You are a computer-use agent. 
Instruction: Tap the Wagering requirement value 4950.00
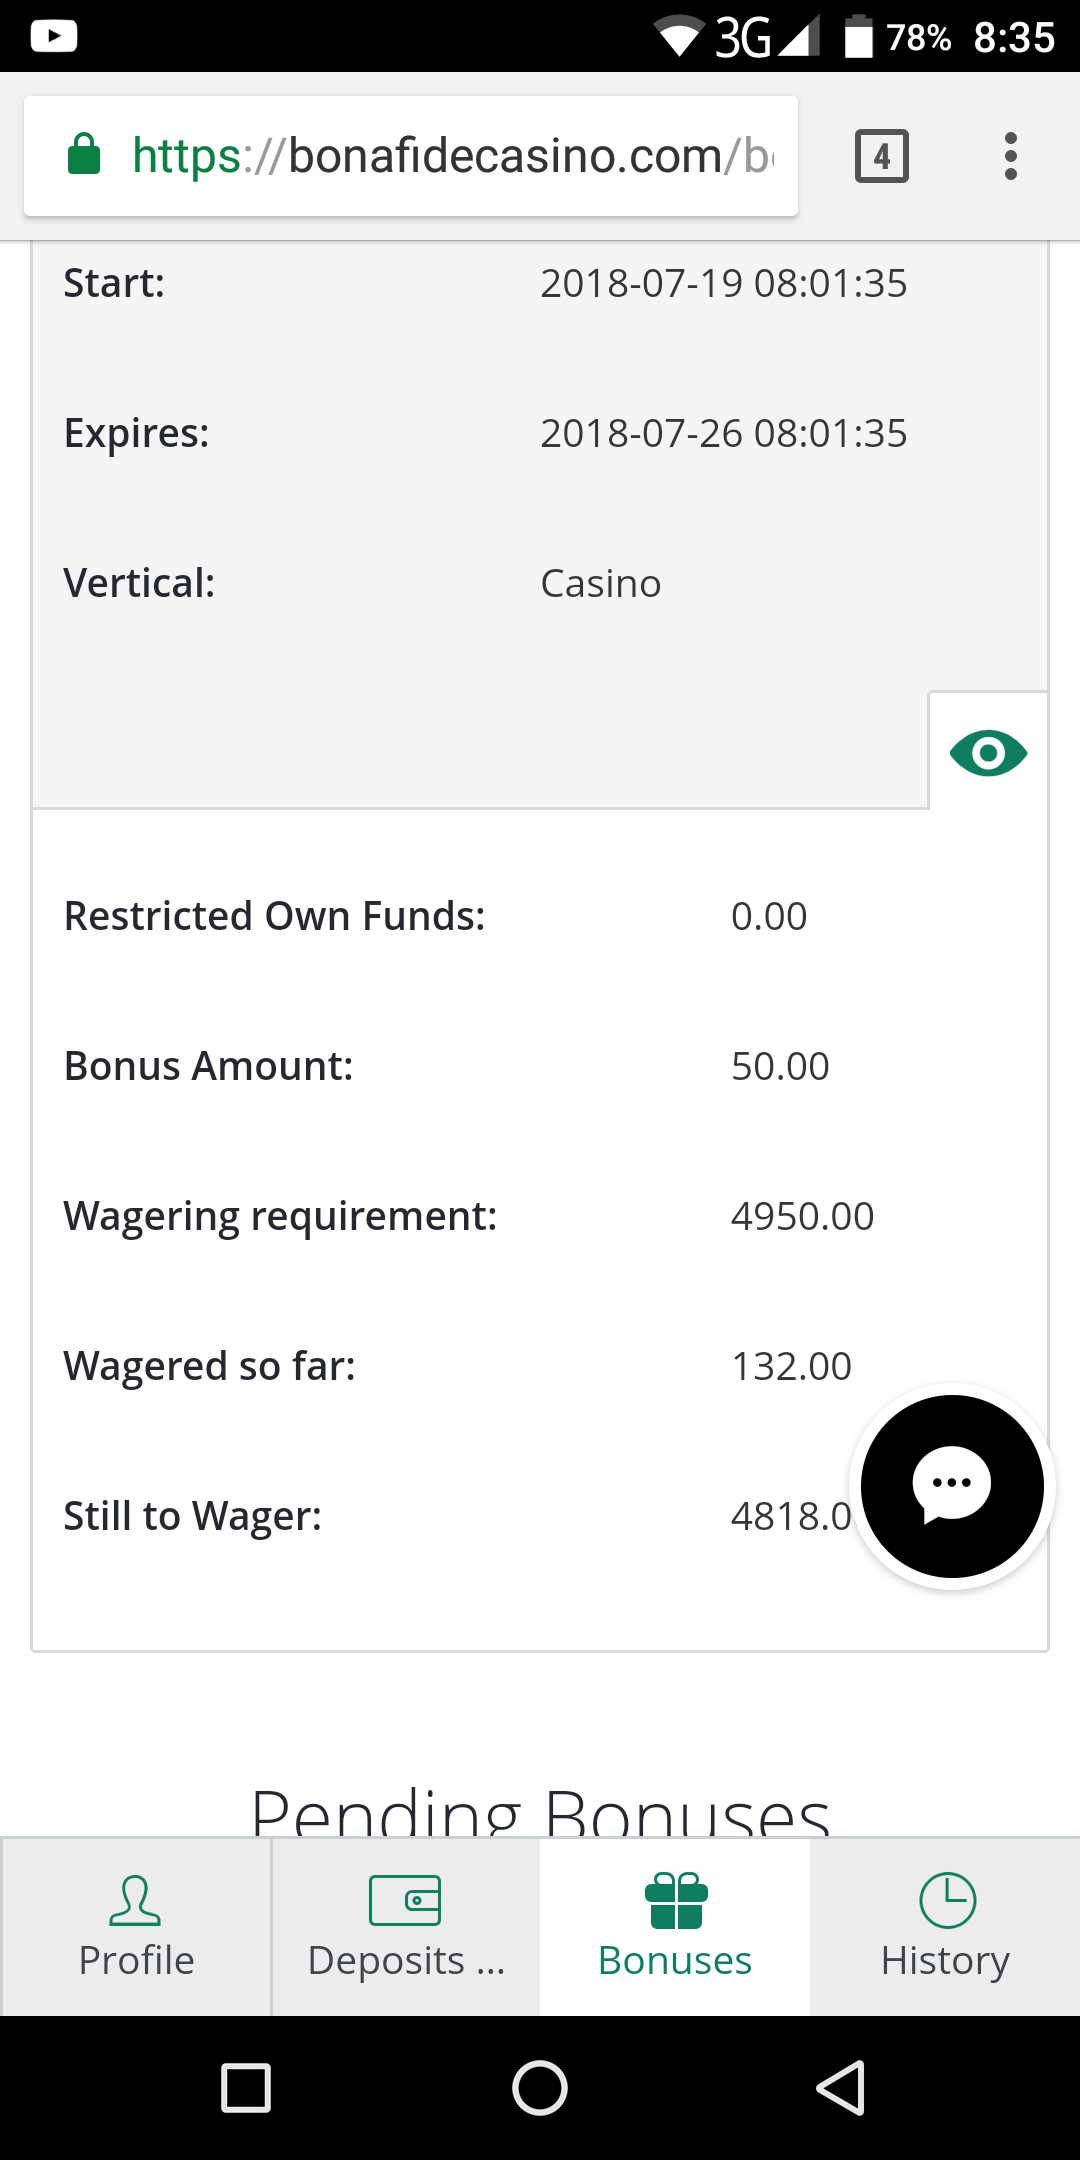pyautogui.click(x=802, y=1216)
